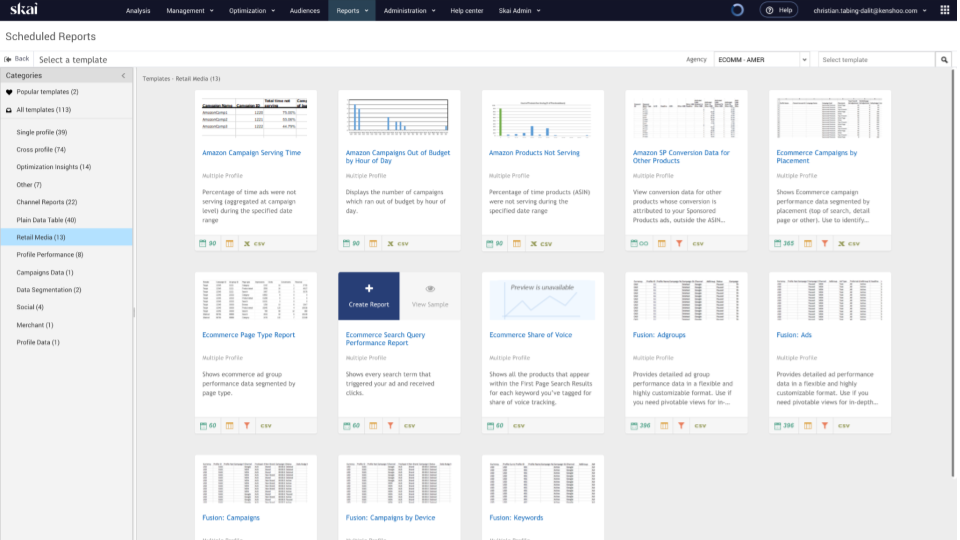Open Amazon Products Not Serving template link

pyautogui.click(x=534, y=152)
